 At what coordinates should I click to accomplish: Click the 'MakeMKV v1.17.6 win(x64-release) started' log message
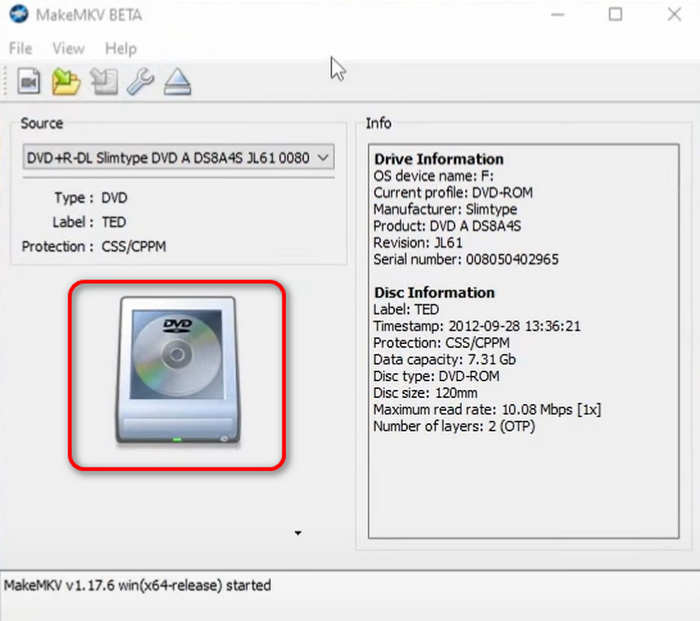[x=137, y=585]
